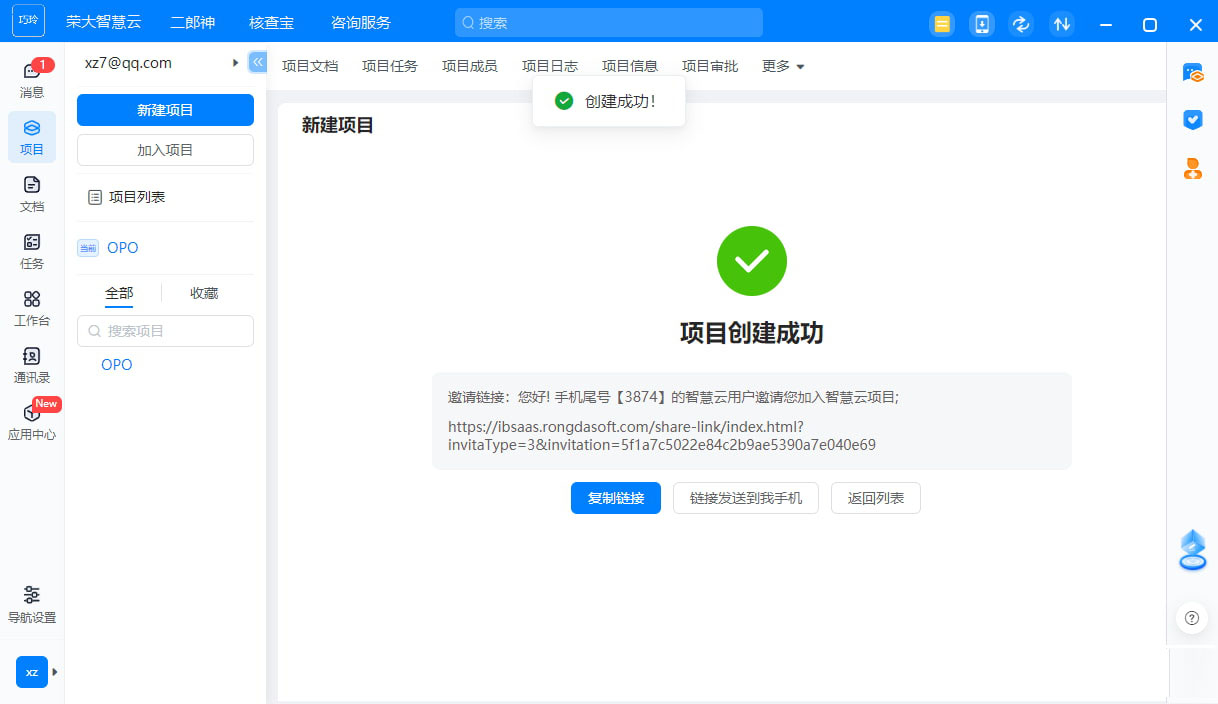Viewport: 1218px width, 704px height.
Task: Click the sync refresh icon in title bar
Action: tap(1021, 24)
